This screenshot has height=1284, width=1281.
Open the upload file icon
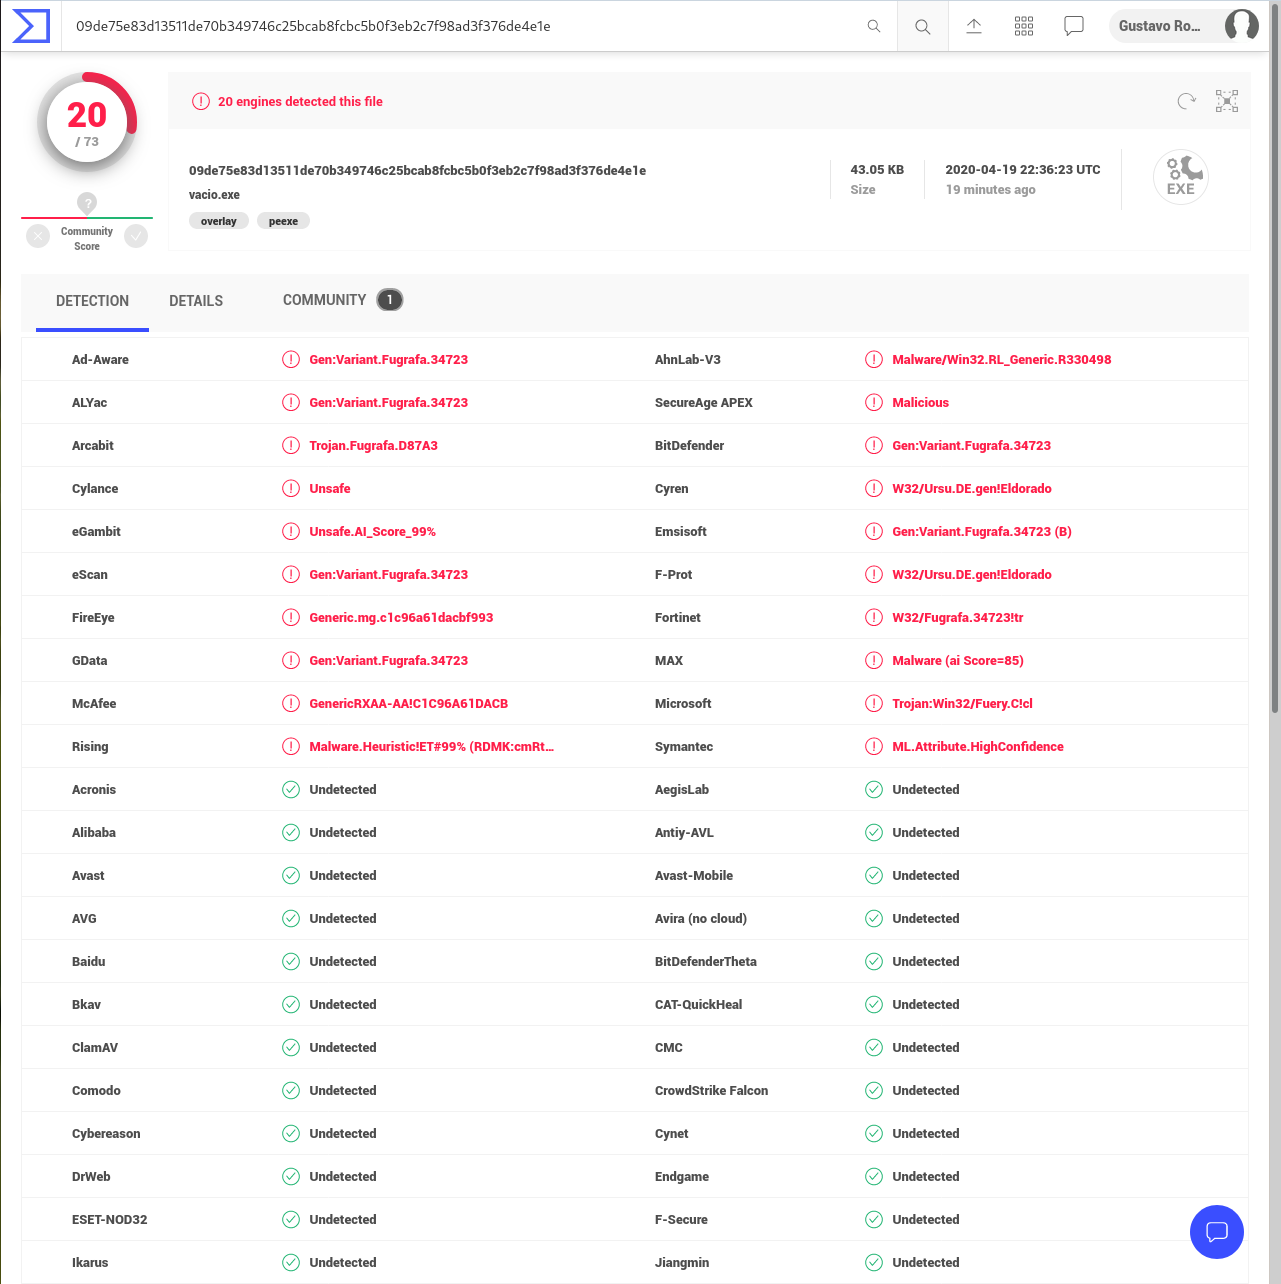click(x=974, y=26)
